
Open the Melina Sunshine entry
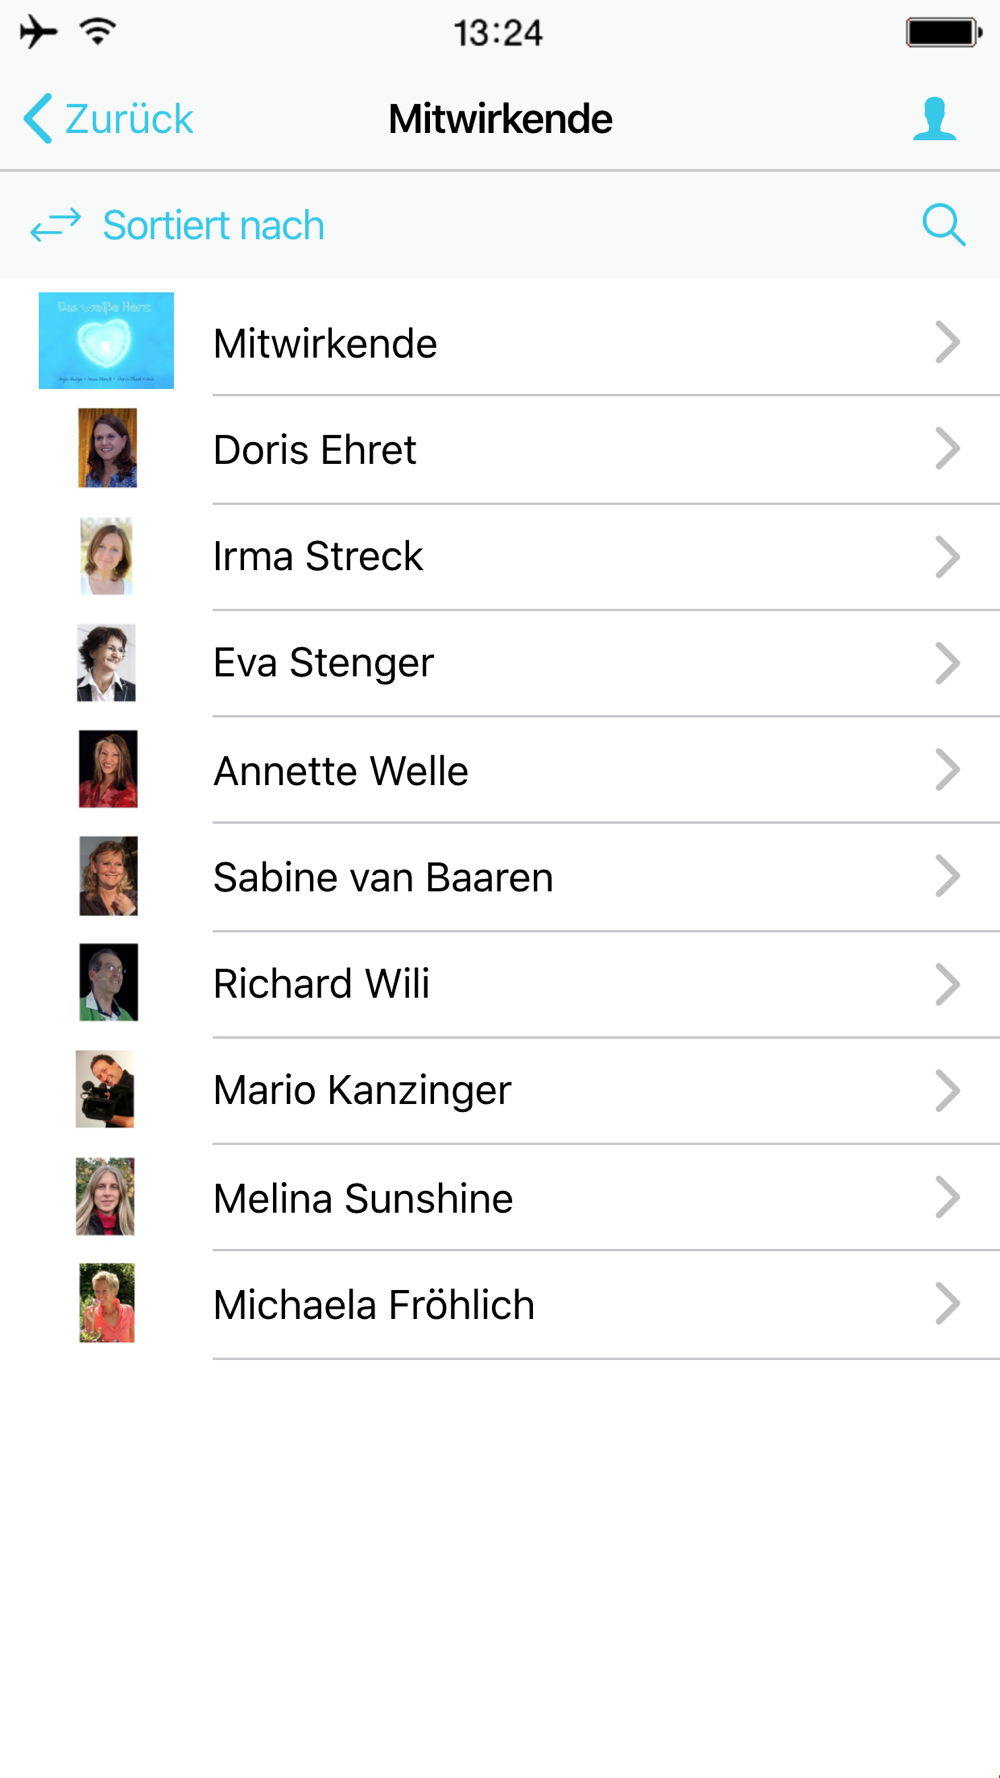pos(500,1197)
